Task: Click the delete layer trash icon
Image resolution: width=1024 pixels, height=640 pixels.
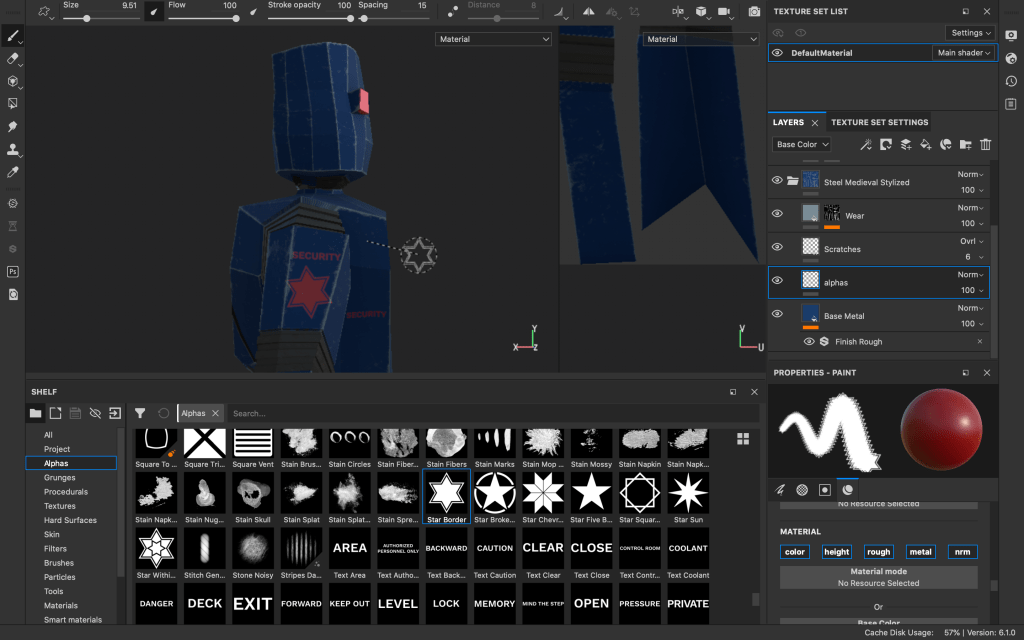Action: (985, 145)
